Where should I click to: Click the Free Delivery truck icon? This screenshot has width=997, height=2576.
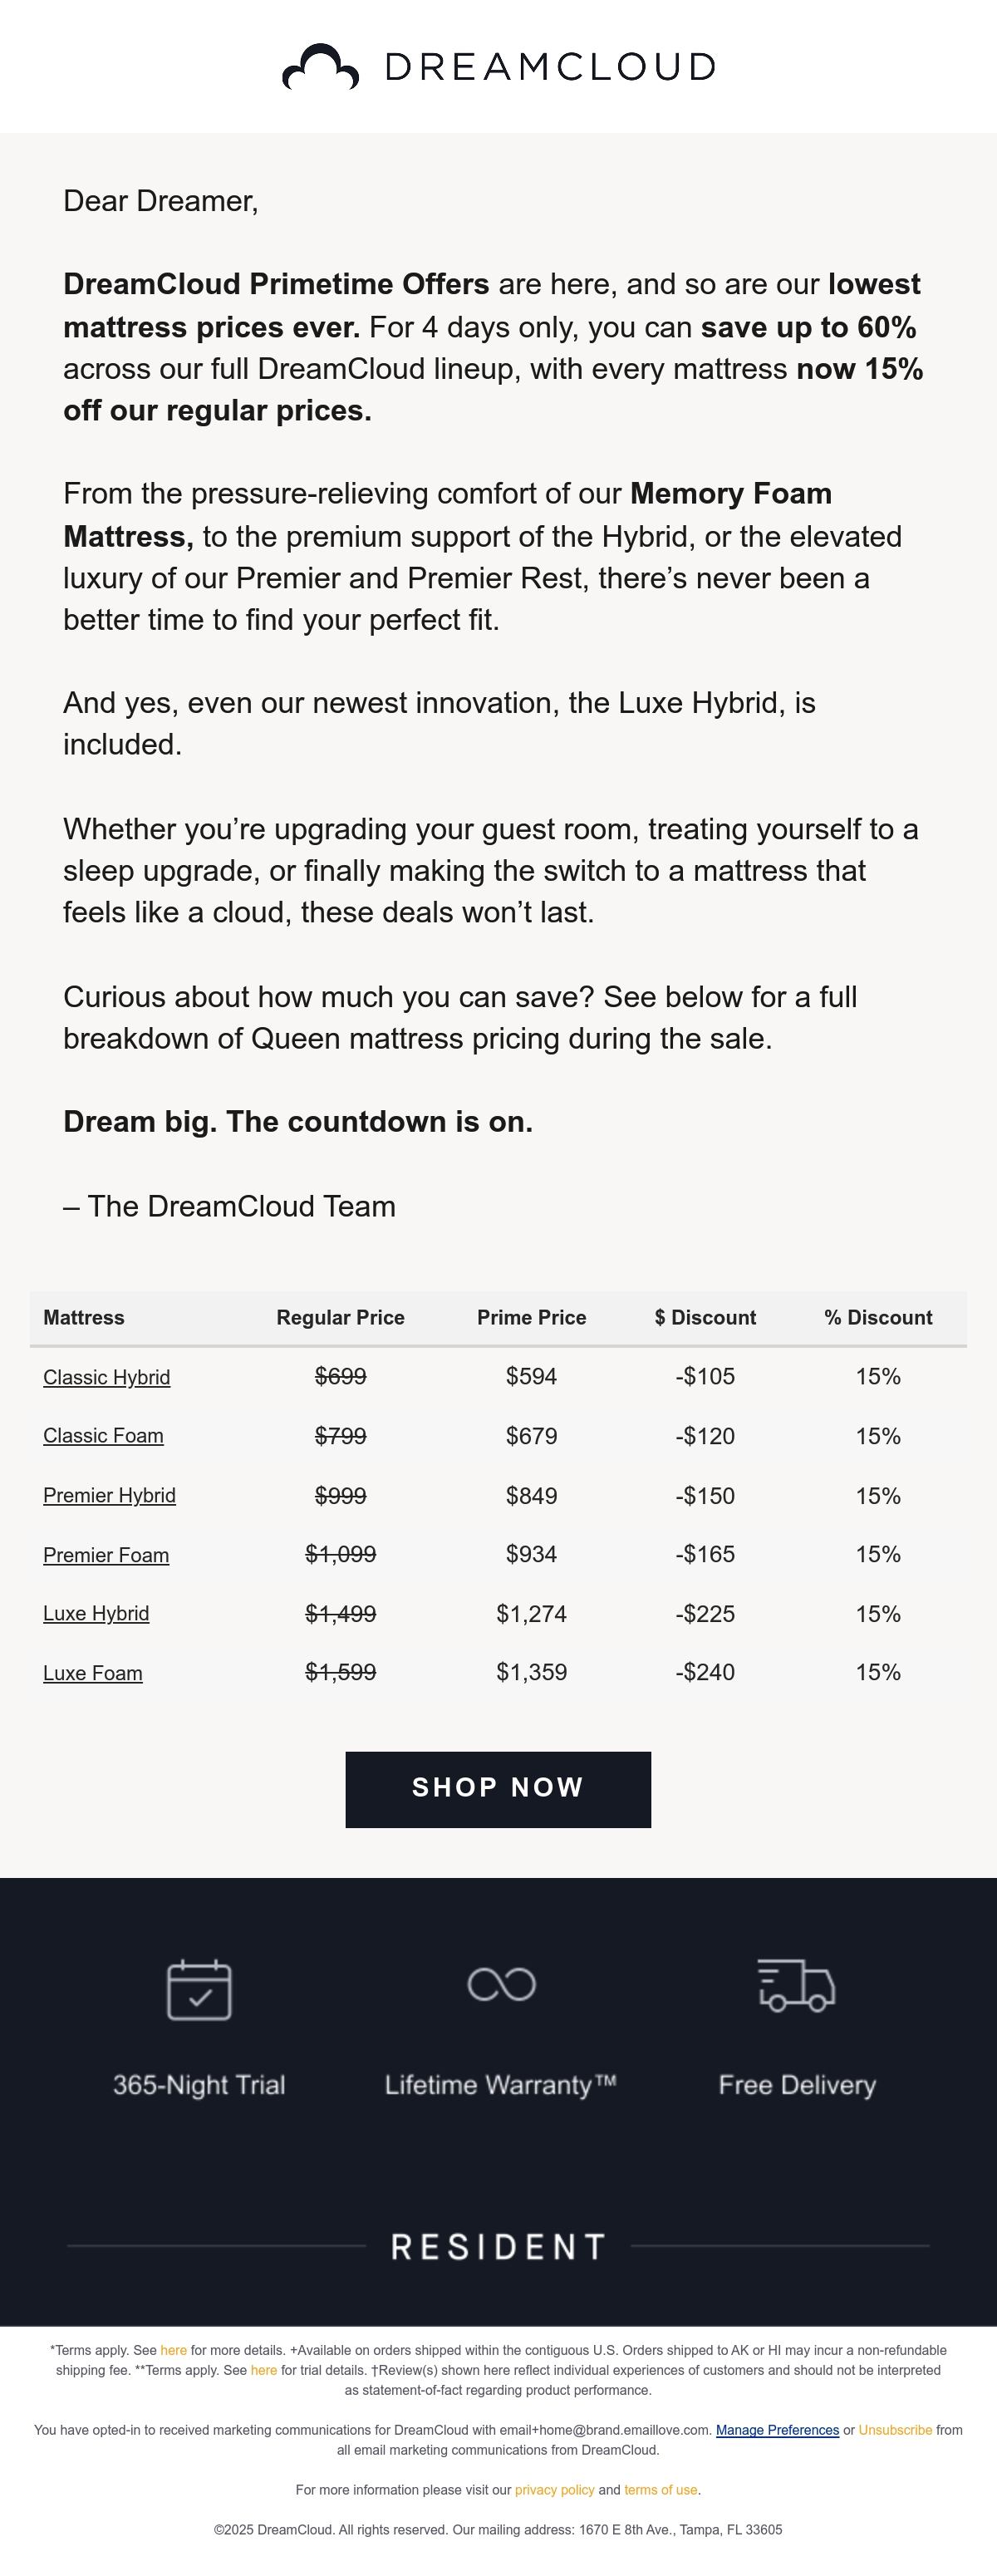[796, 1986]
